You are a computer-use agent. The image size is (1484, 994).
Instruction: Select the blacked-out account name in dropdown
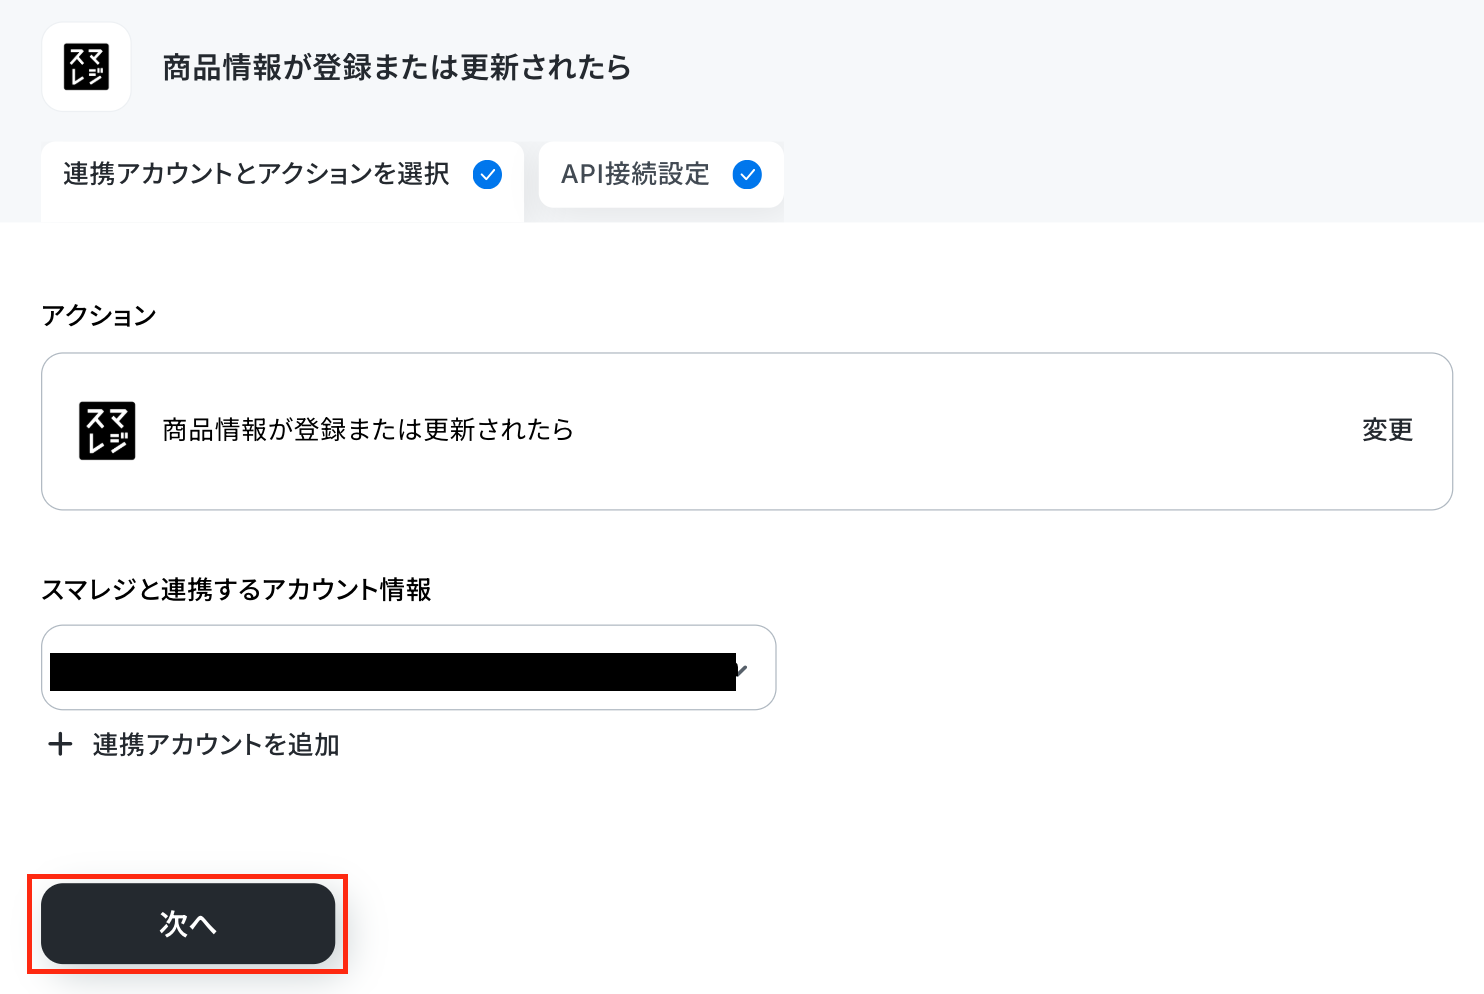(392, 671)
